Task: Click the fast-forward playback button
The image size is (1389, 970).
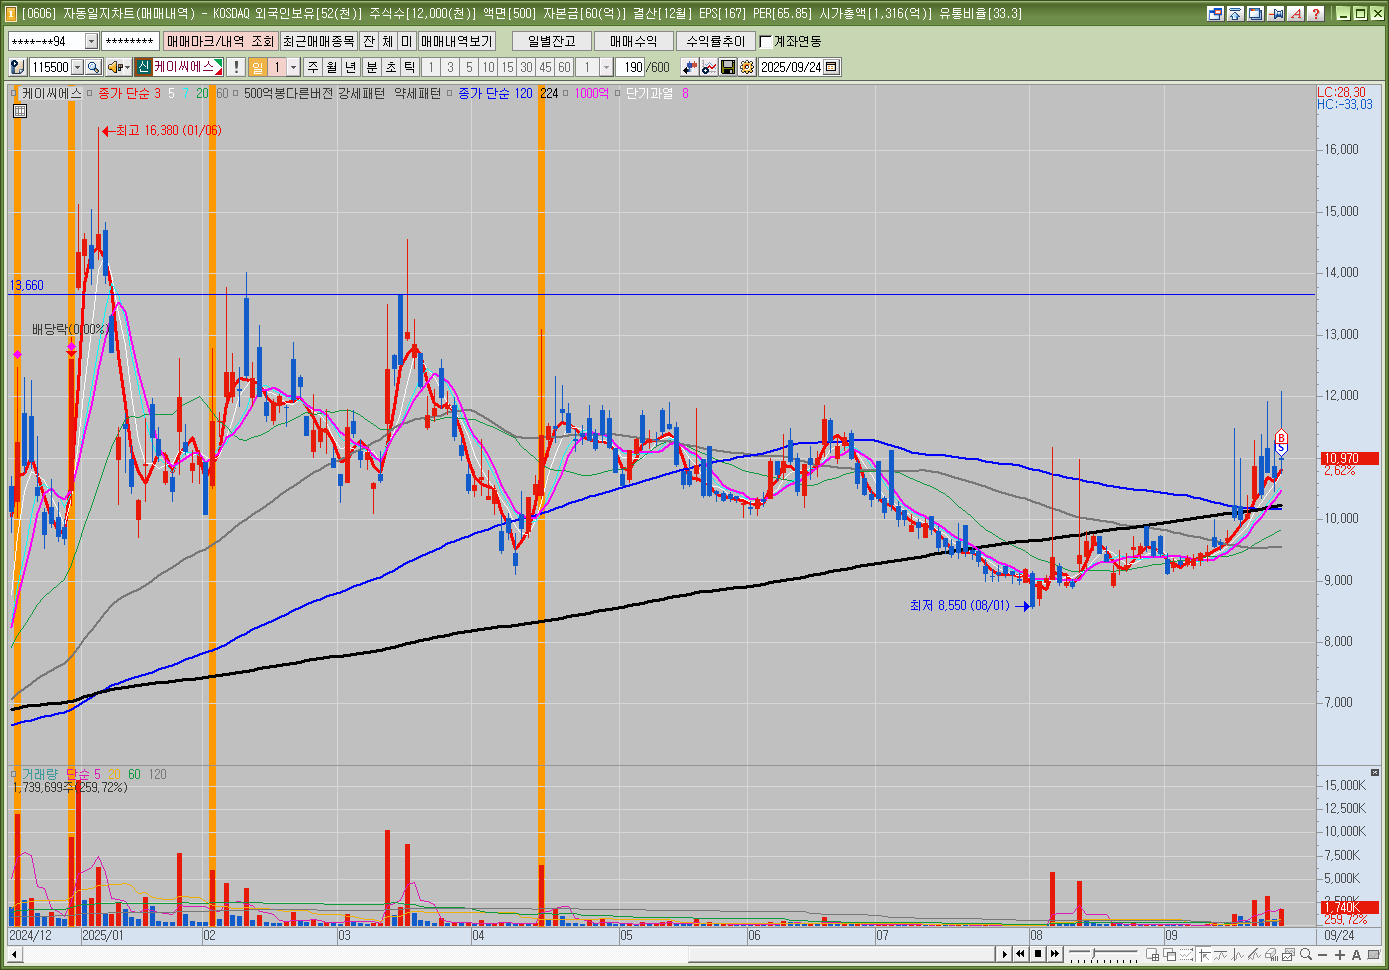Action: [x=1055, y=954]
